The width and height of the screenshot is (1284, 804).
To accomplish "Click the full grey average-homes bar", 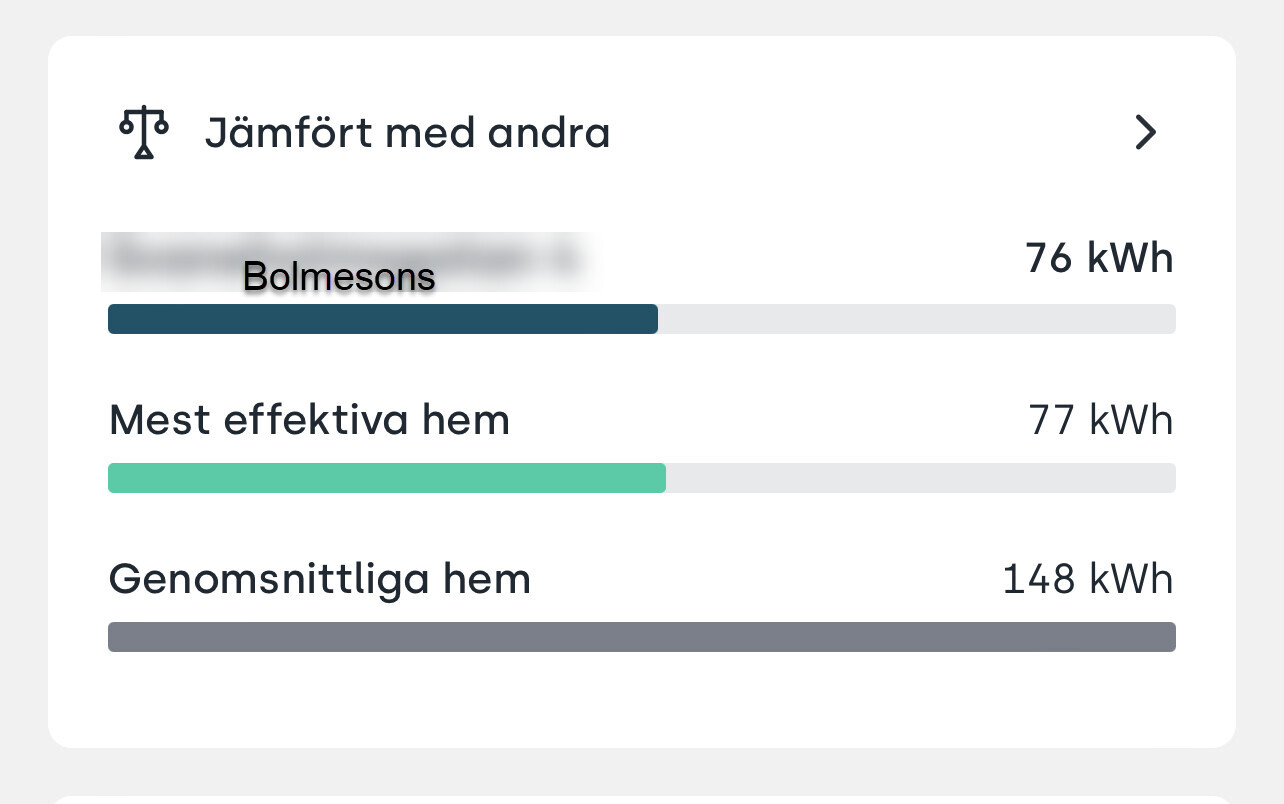I will 641,637.
